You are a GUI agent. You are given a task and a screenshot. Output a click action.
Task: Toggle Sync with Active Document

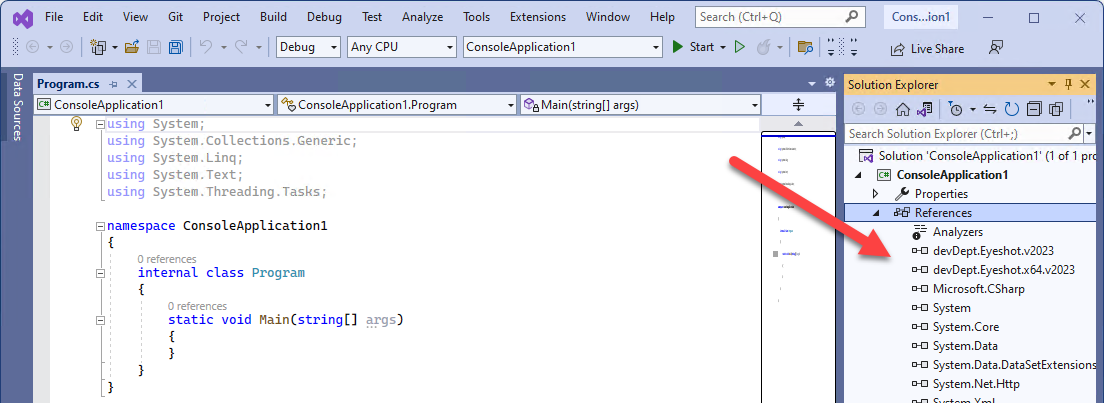[990, 109]
